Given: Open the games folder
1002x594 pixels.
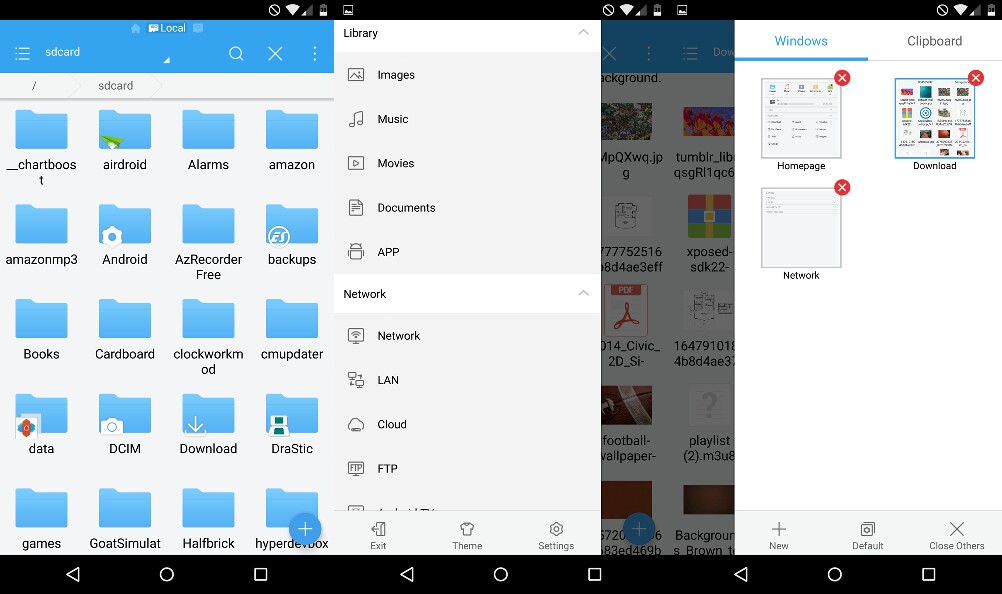Looking at the screenshot, I should [x=42, y=519].
